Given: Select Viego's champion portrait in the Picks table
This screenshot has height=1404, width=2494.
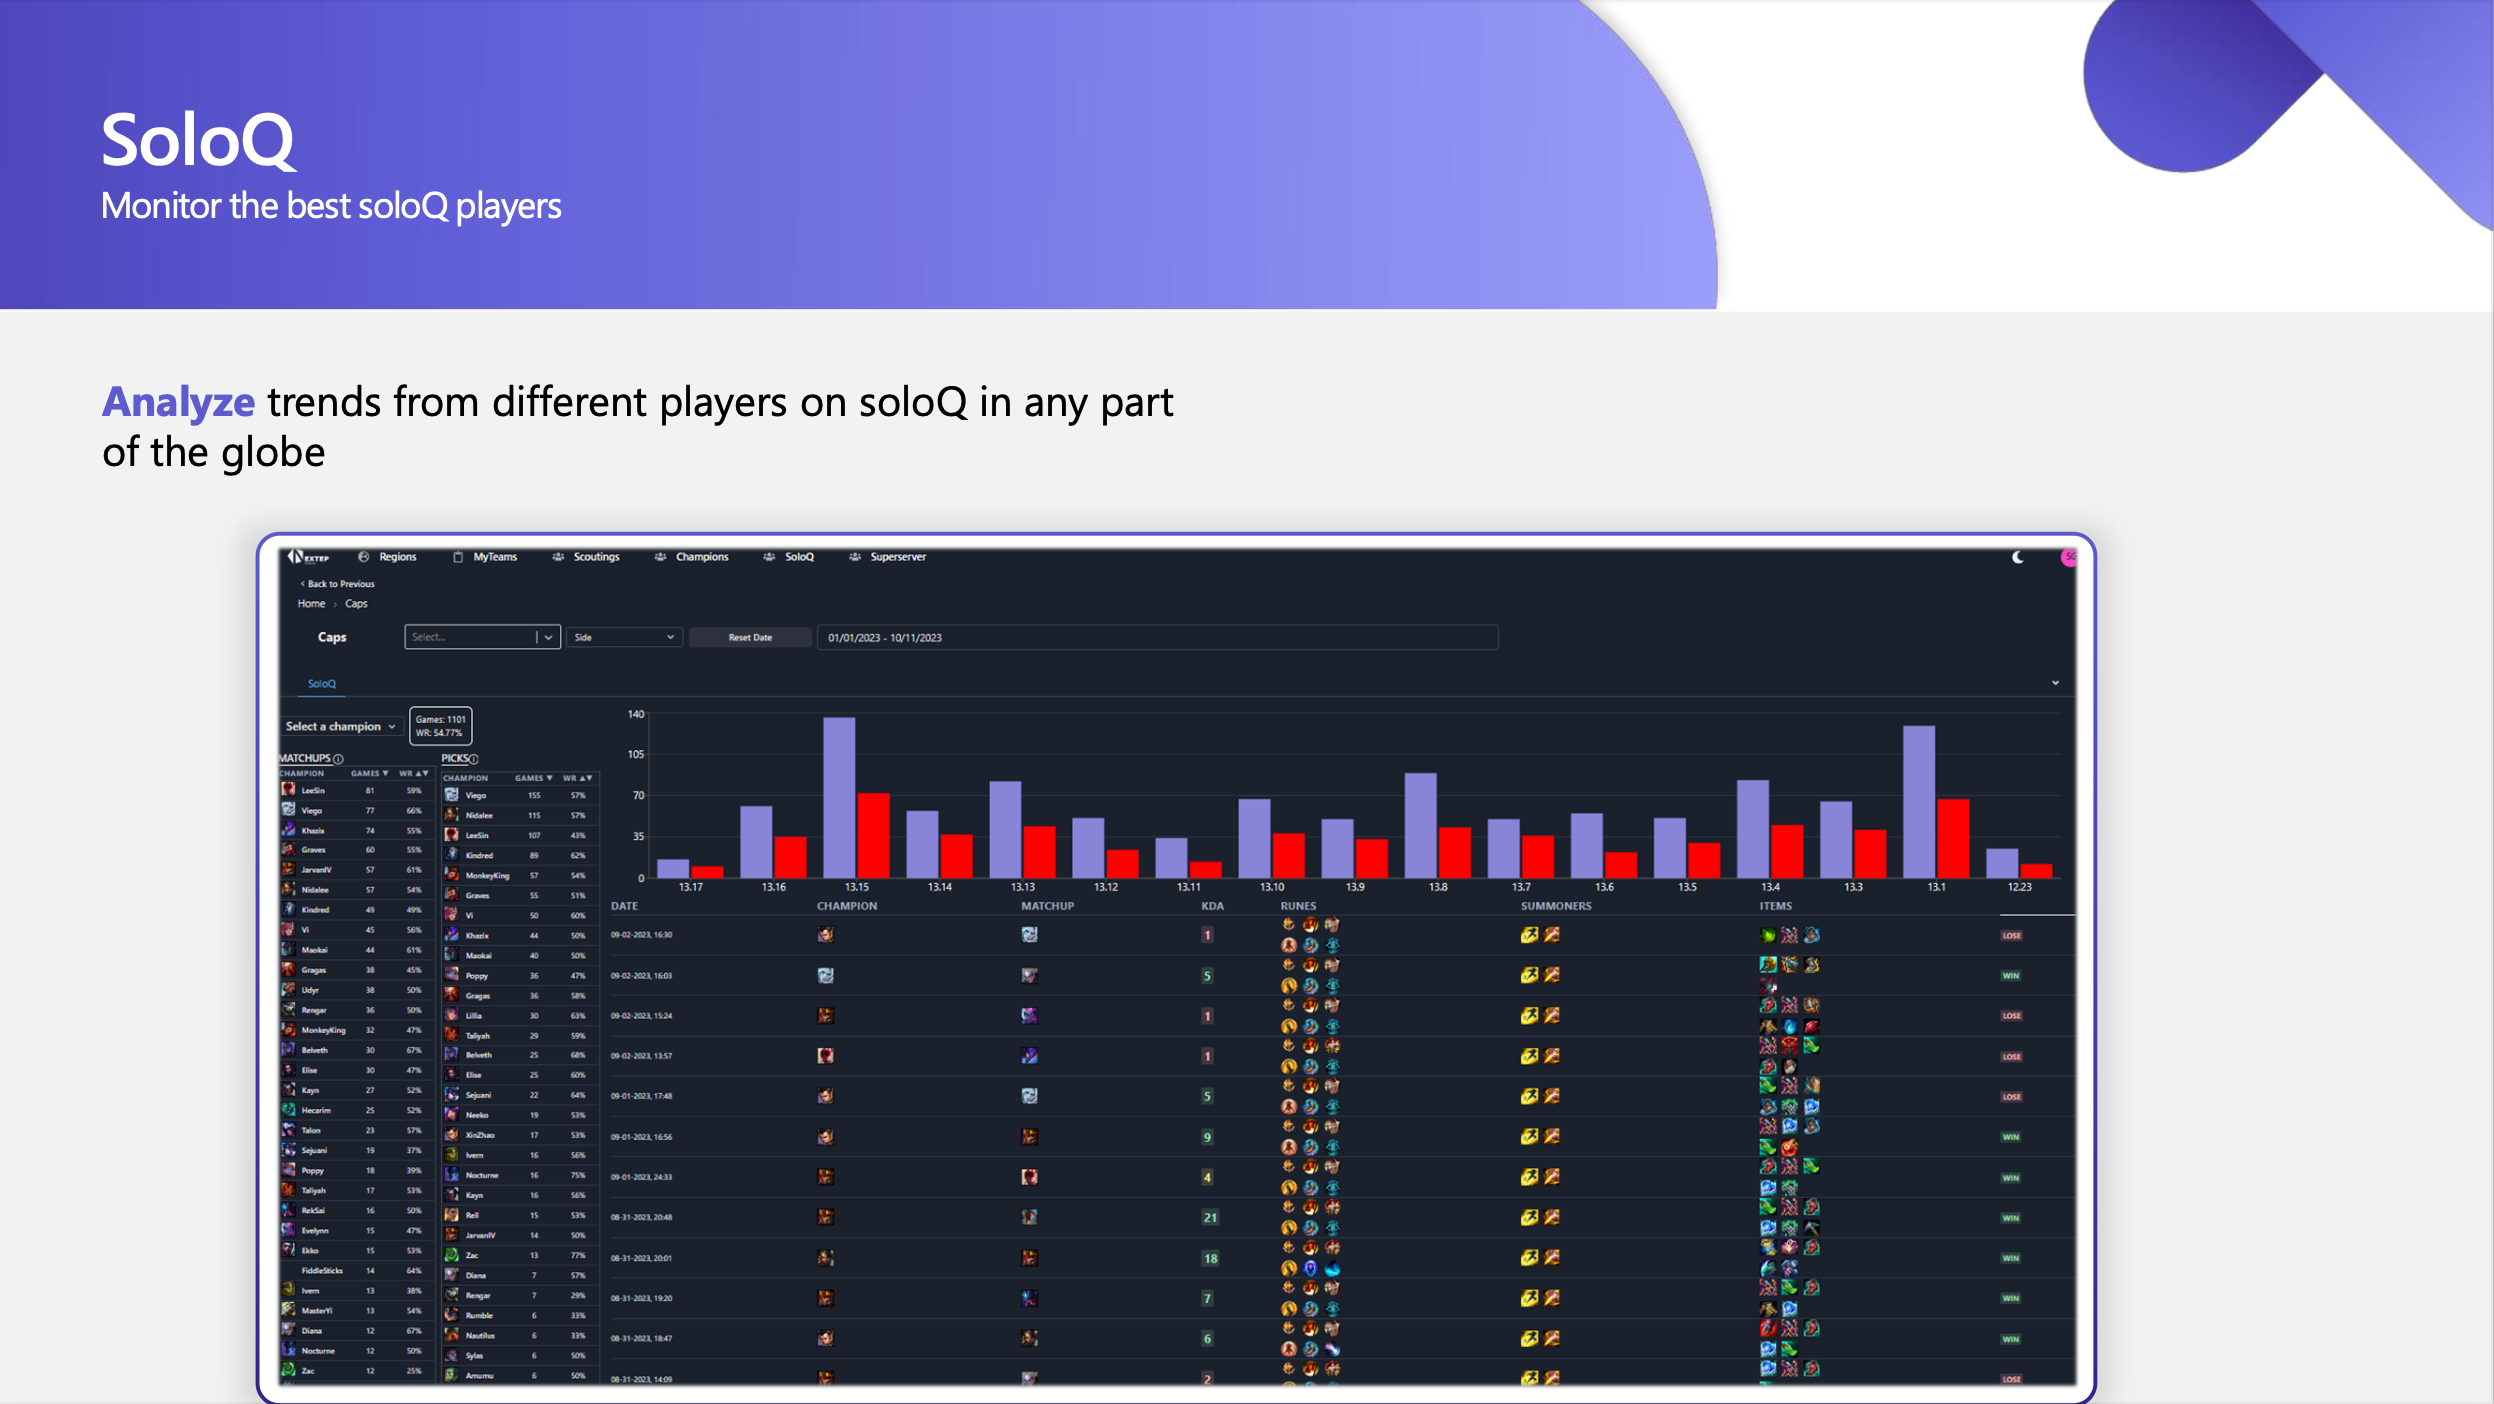Looking at the screenshot, I should (x=452, y=794).
